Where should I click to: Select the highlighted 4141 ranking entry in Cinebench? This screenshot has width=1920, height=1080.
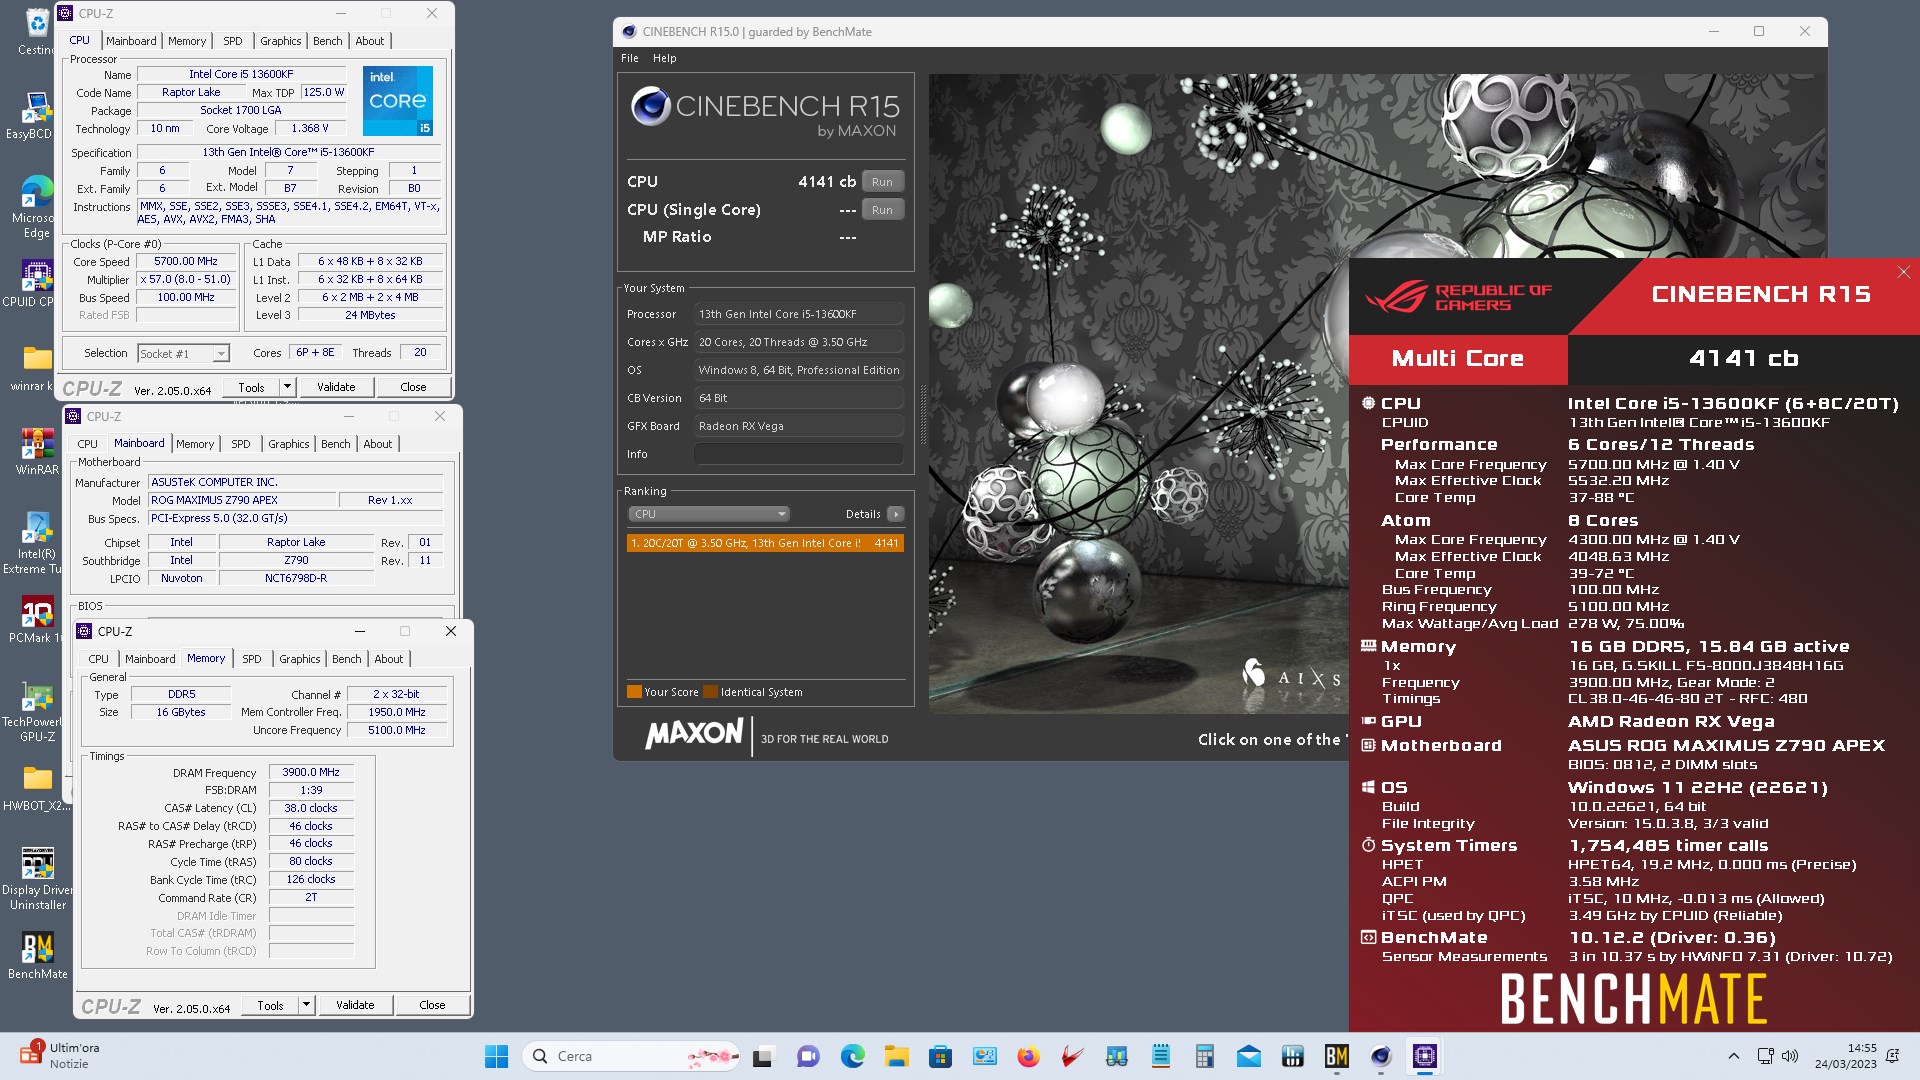pos(765,543)
